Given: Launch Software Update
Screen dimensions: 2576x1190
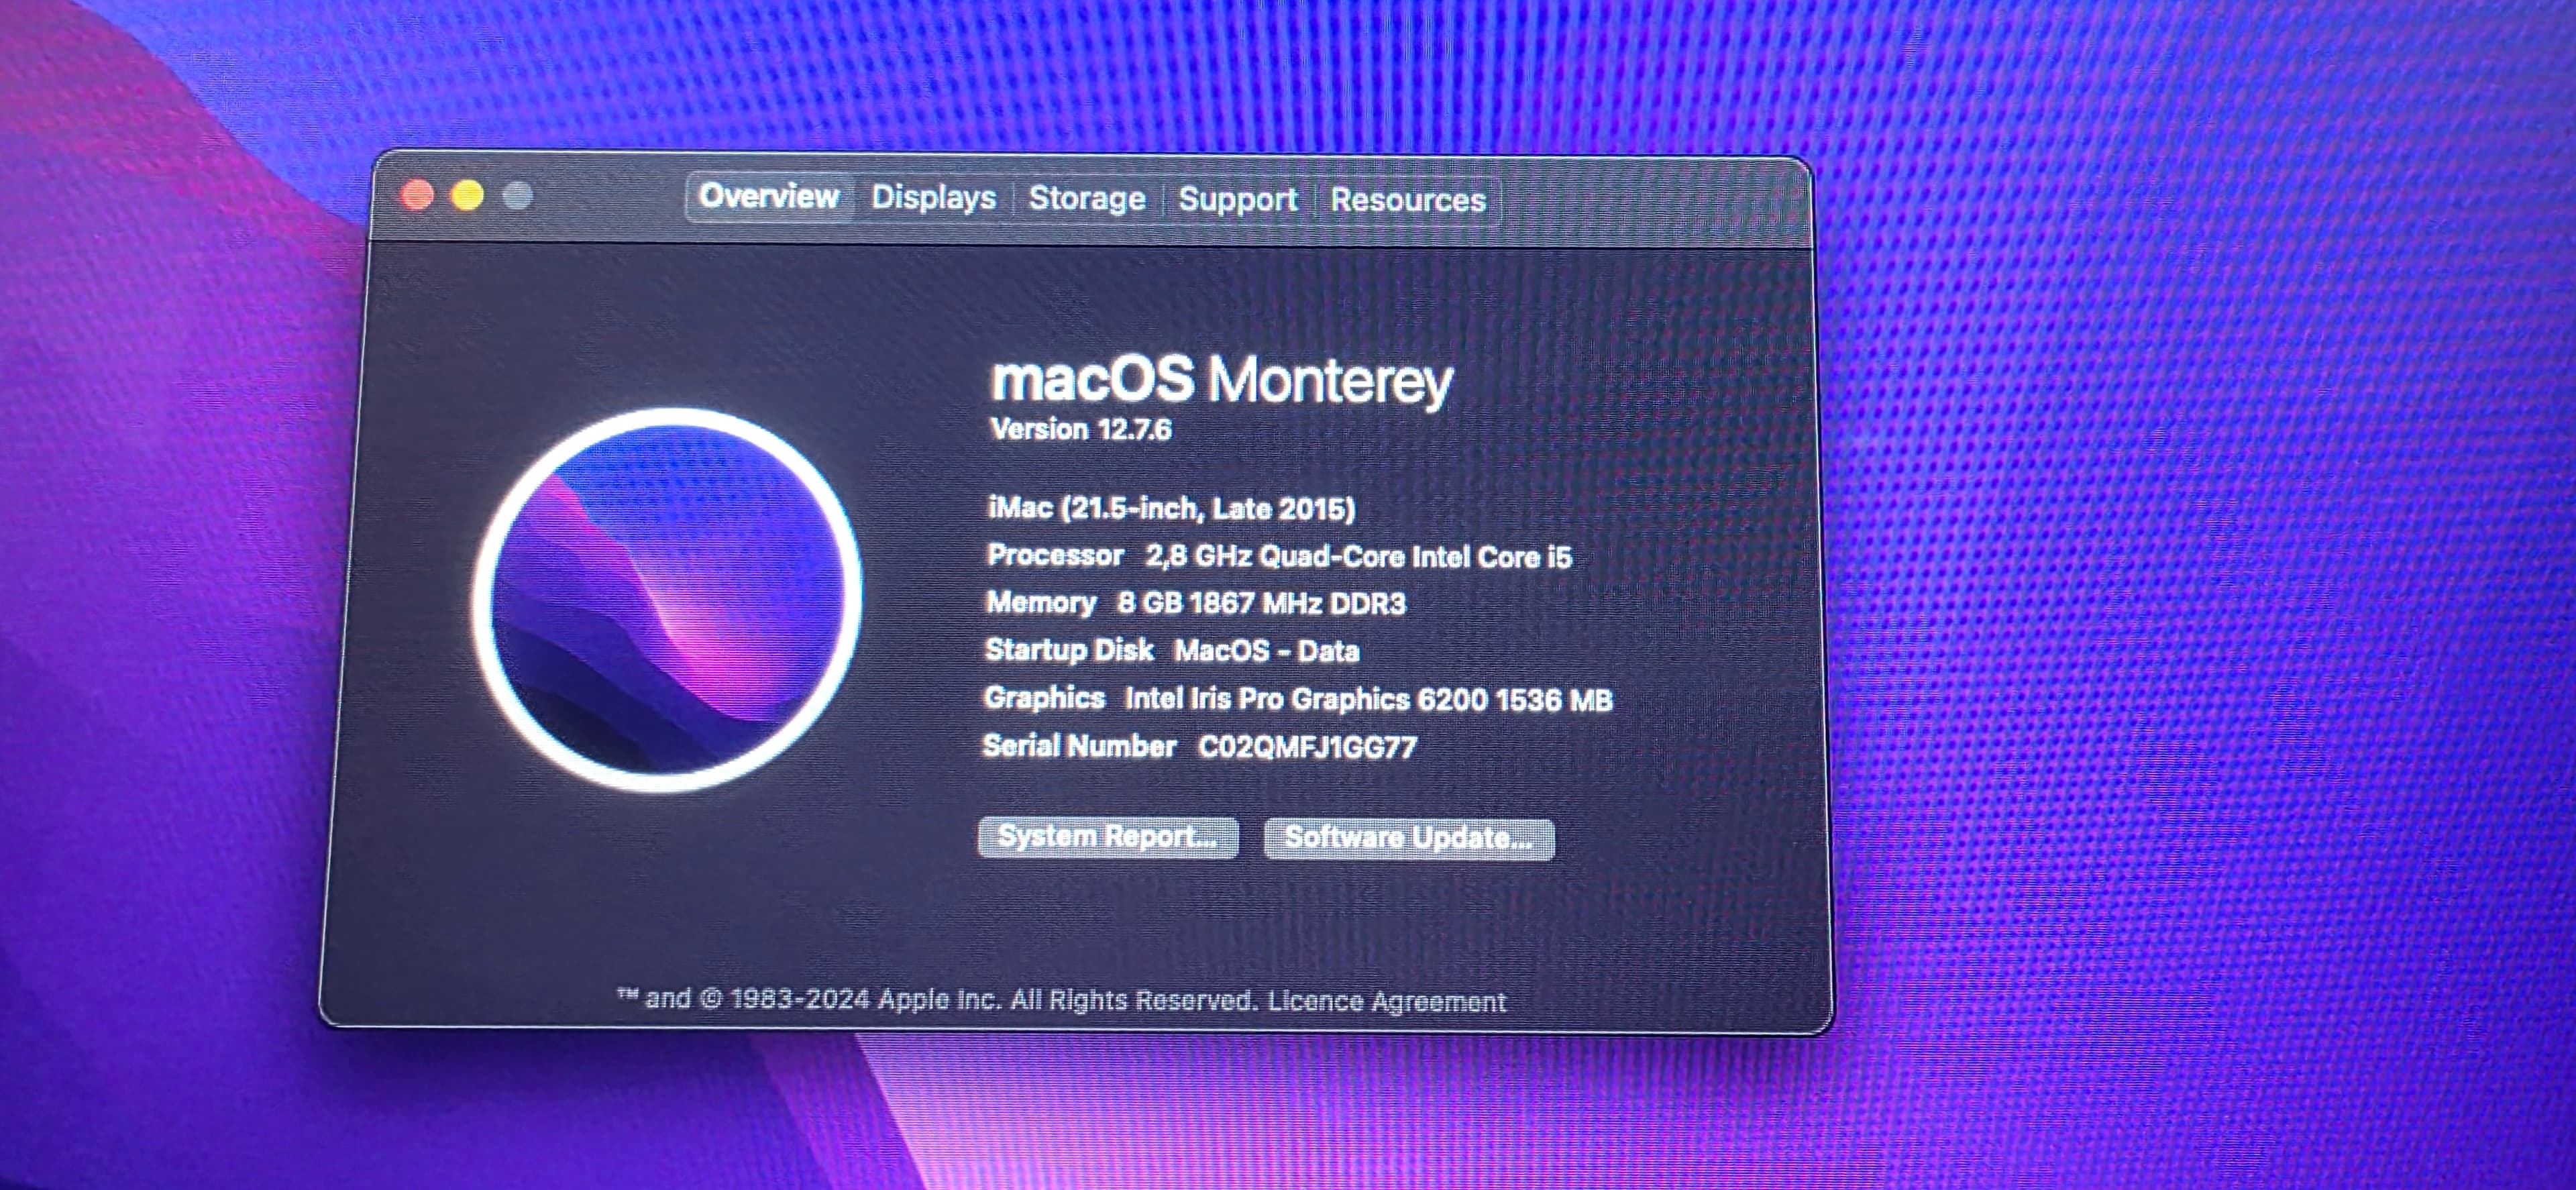Looking at the screenshot, I should 1409,838.
